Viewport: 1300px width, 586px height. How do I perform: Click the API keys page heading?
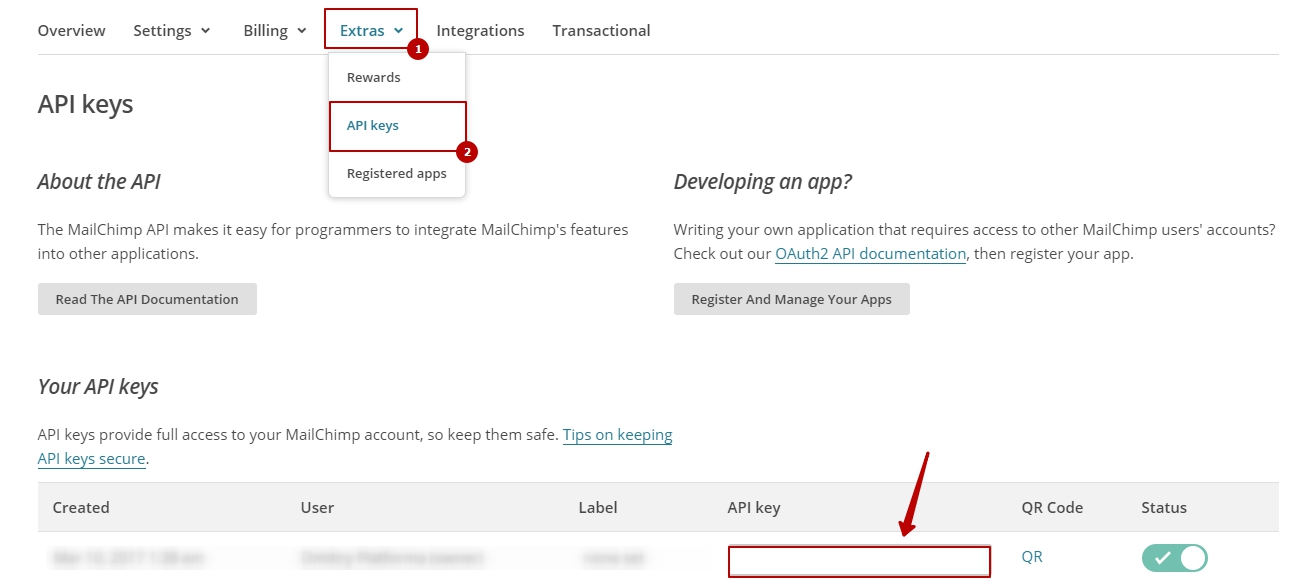point(85,104)
